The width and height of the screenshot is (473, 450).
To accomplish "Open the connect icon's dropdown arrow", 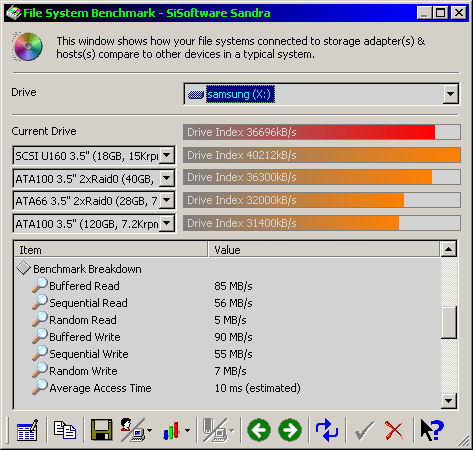I will tap(149, 430).
